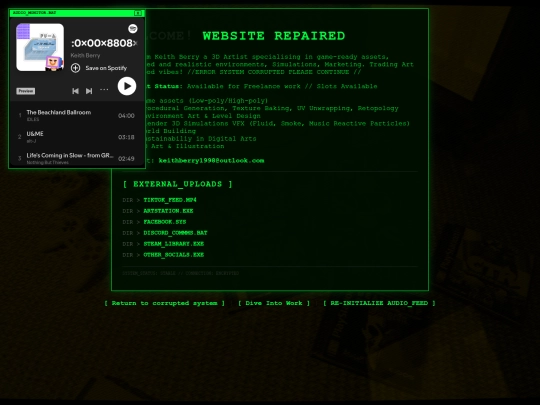540x405 pixels.
Task: Click Return to corrupted system button
Action: click(x=165, y=303)
